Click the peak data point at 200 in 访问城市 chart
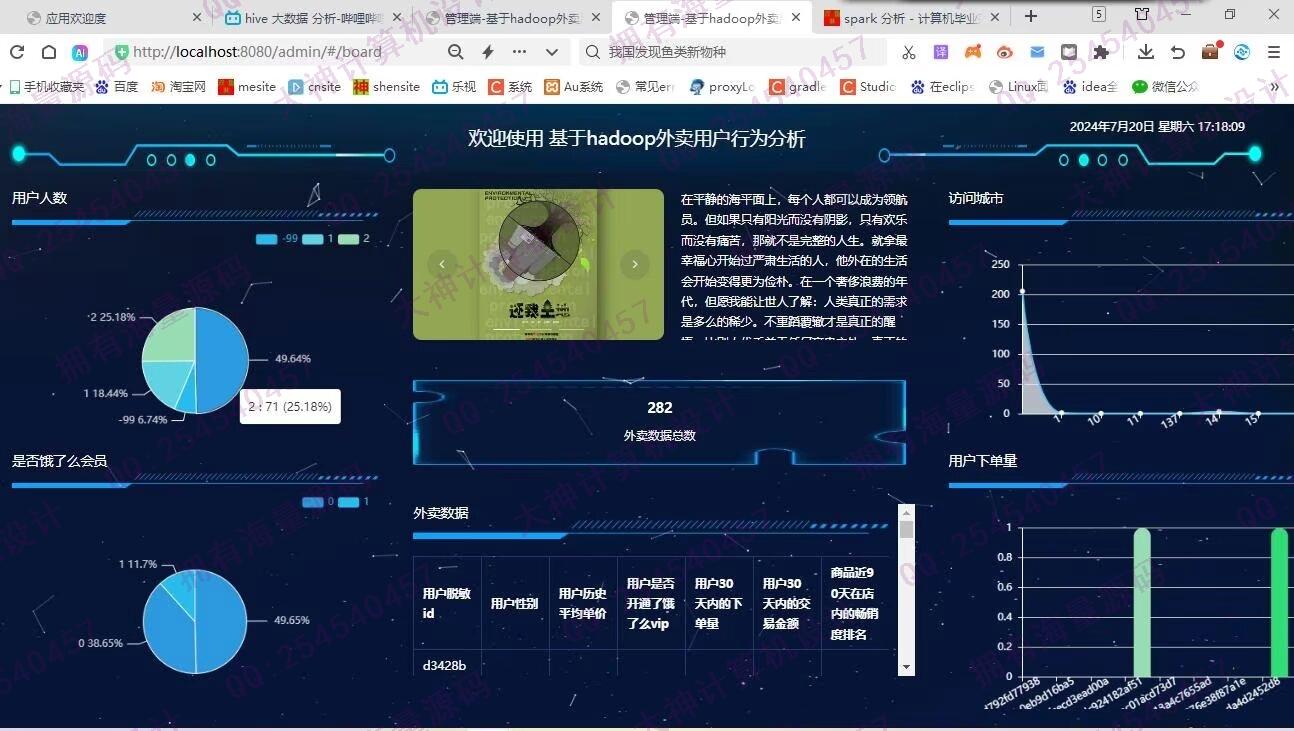This screenshot has height=731, width=1294. coord(1022,291)
